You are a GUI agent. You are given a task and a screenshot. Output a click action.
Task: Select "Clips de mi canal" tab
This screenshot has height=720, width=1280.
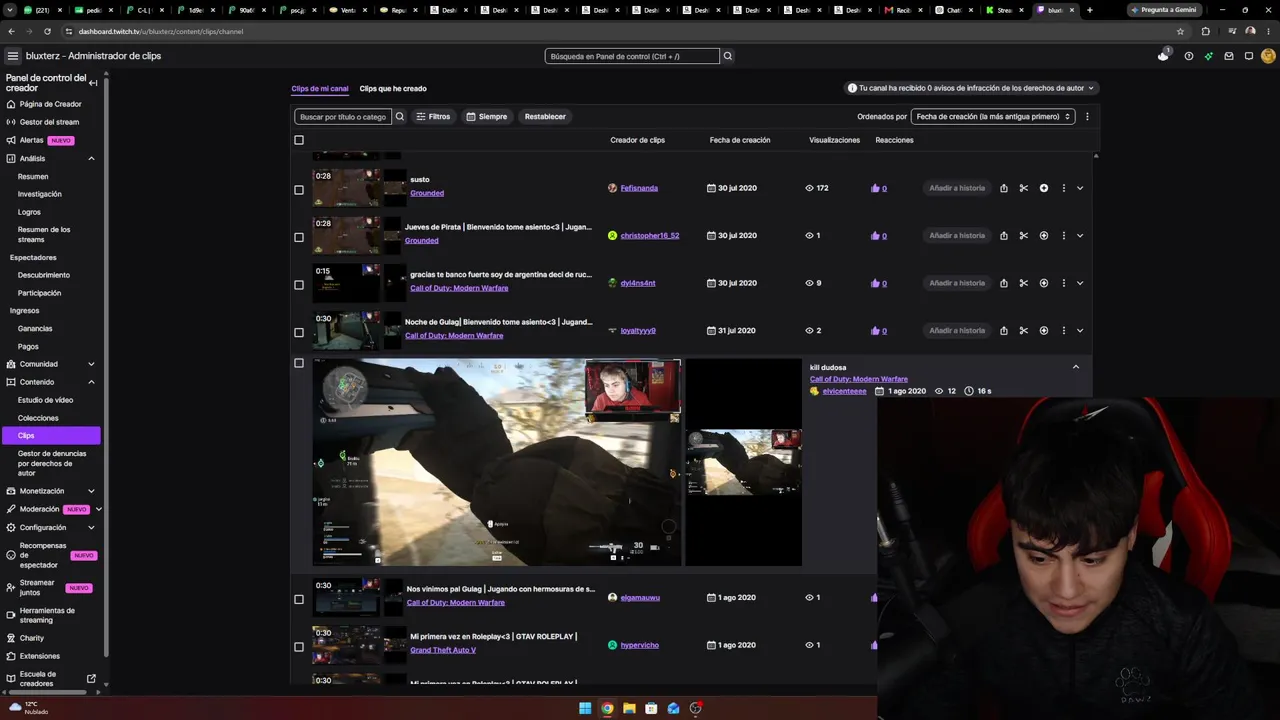[320, 88]
